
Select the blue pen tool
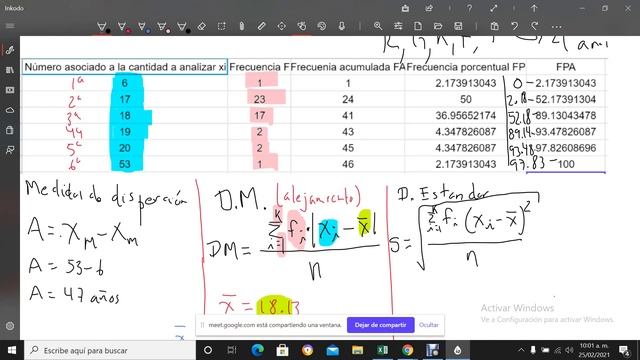[x=142, y=27]
